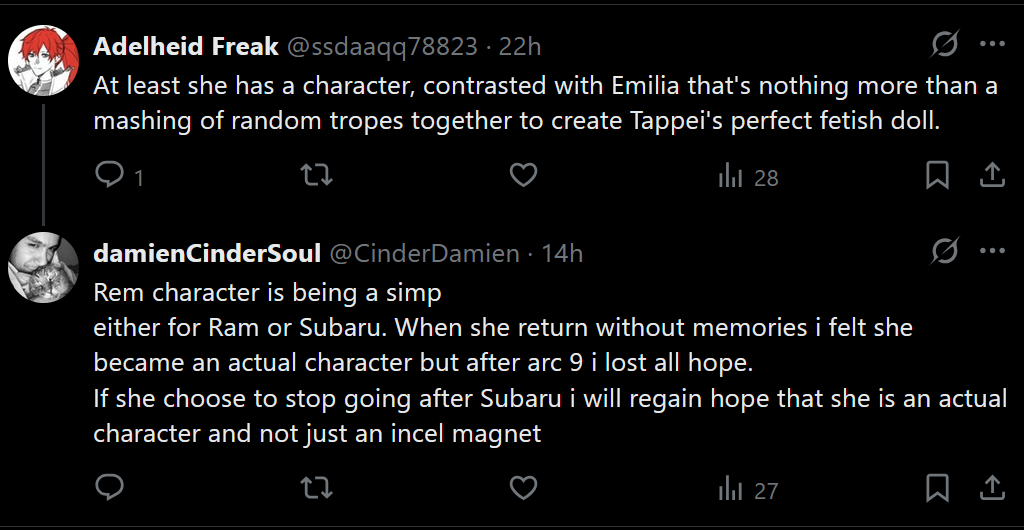Open more options on Adelheid Freak's tweet
The width and height of the screenshot is (1024, 530).
[x=992, y=44]
